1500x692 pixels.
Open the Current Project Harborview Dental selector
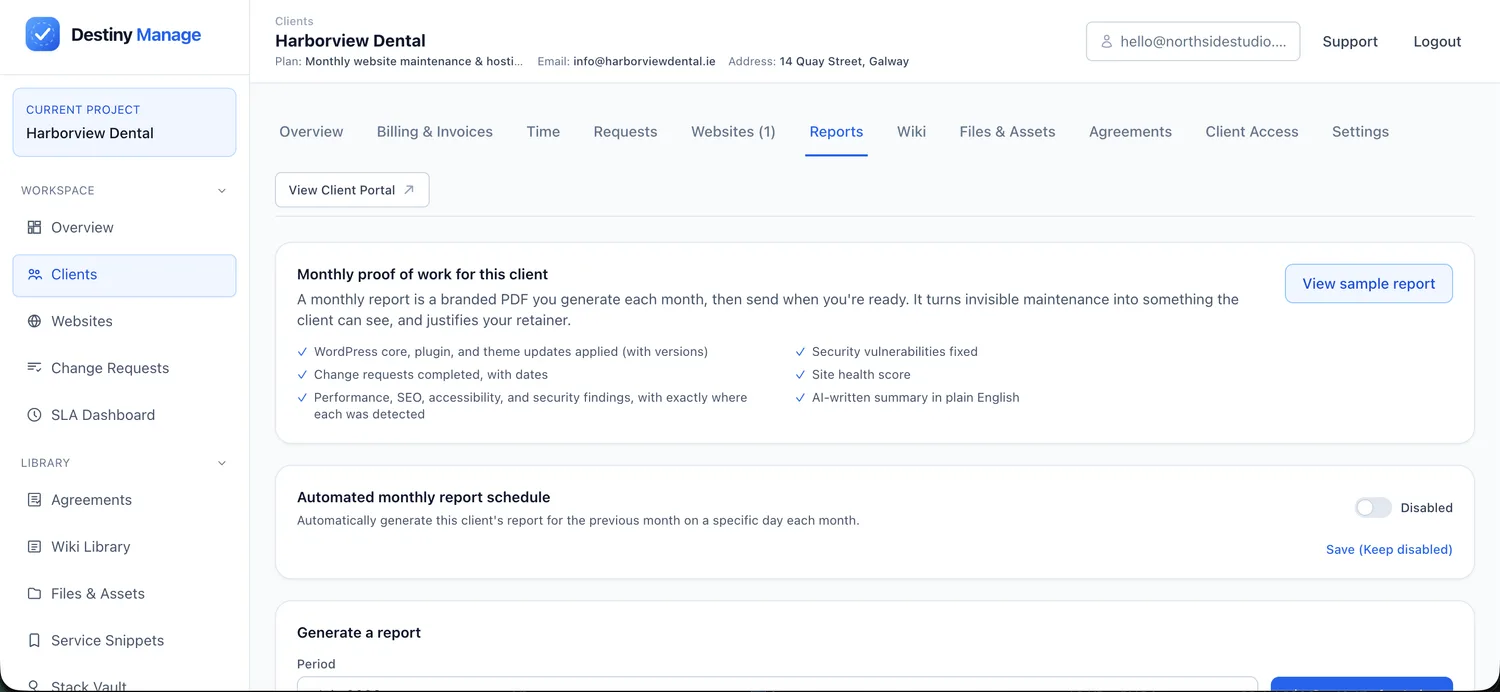(x=124, y=122)
